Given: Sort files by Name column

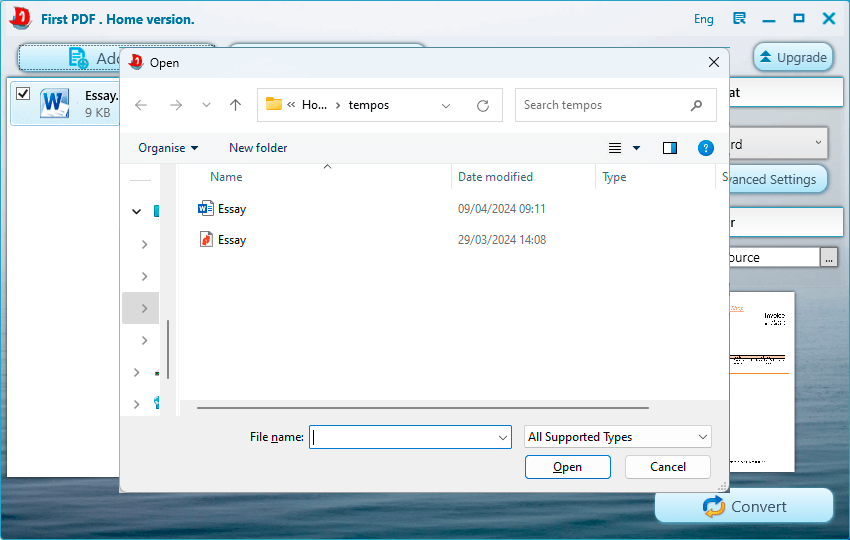Looking at the screenshot, I should click(226, 177).
